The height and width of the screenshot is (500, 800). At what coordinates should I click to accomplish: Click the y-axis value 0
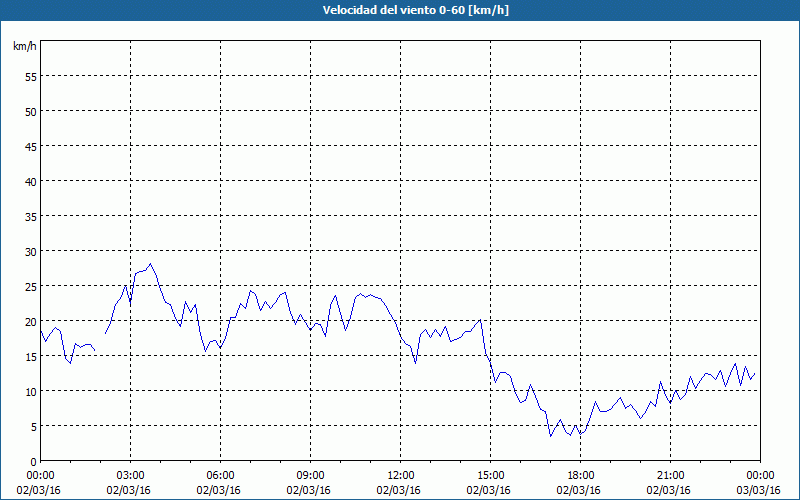[x=33, y=462]
